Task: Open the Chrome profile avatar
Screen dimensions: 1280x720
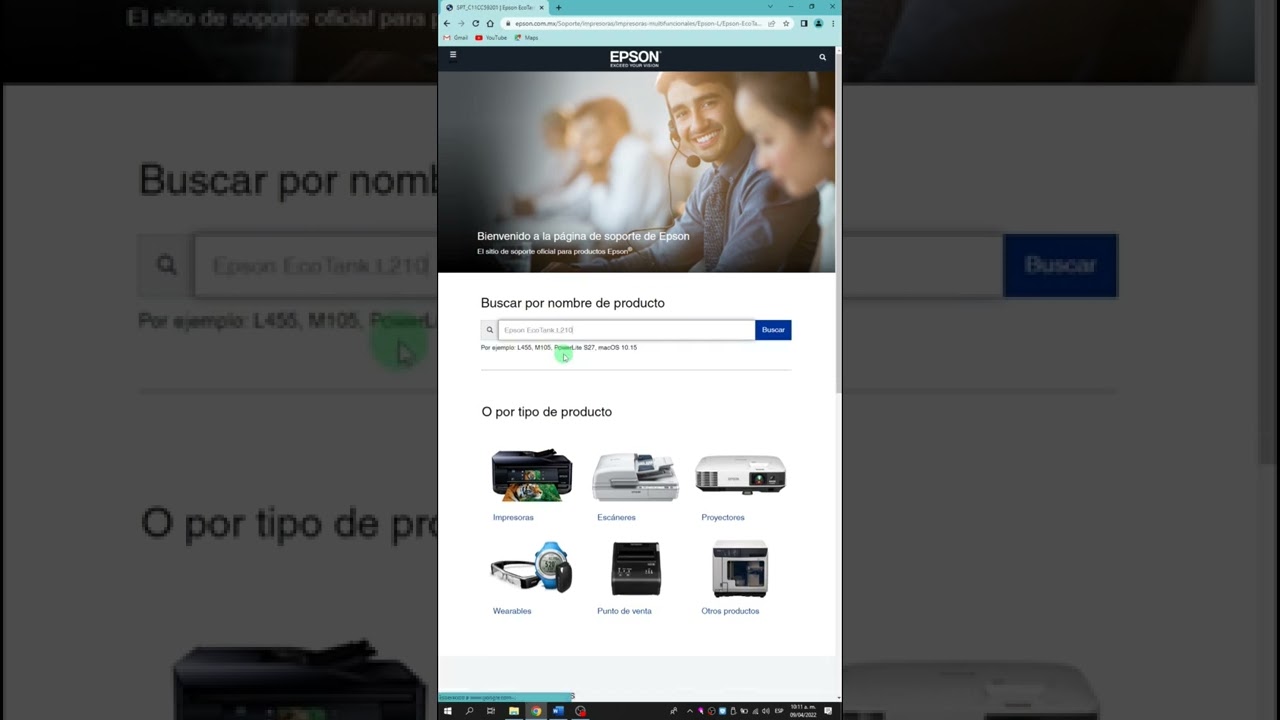Action: (818, 23)
